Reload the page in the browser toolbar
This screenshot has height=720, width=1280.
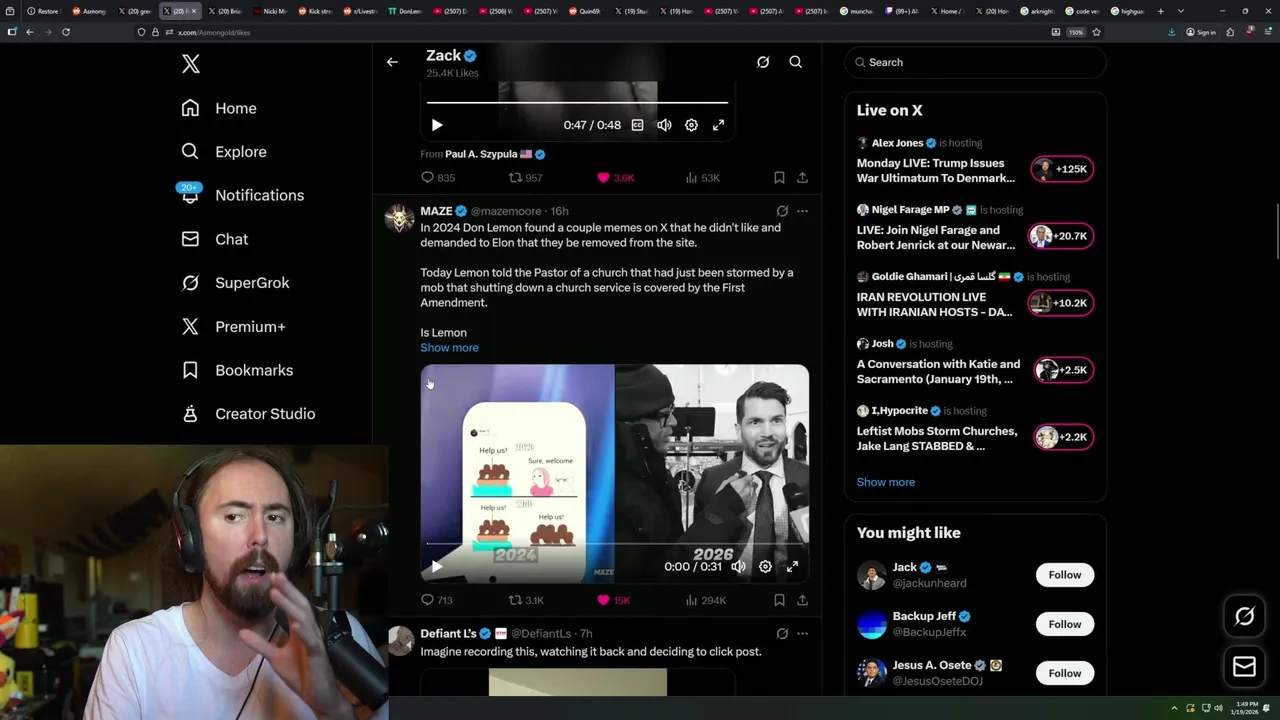tap(66, 32)
